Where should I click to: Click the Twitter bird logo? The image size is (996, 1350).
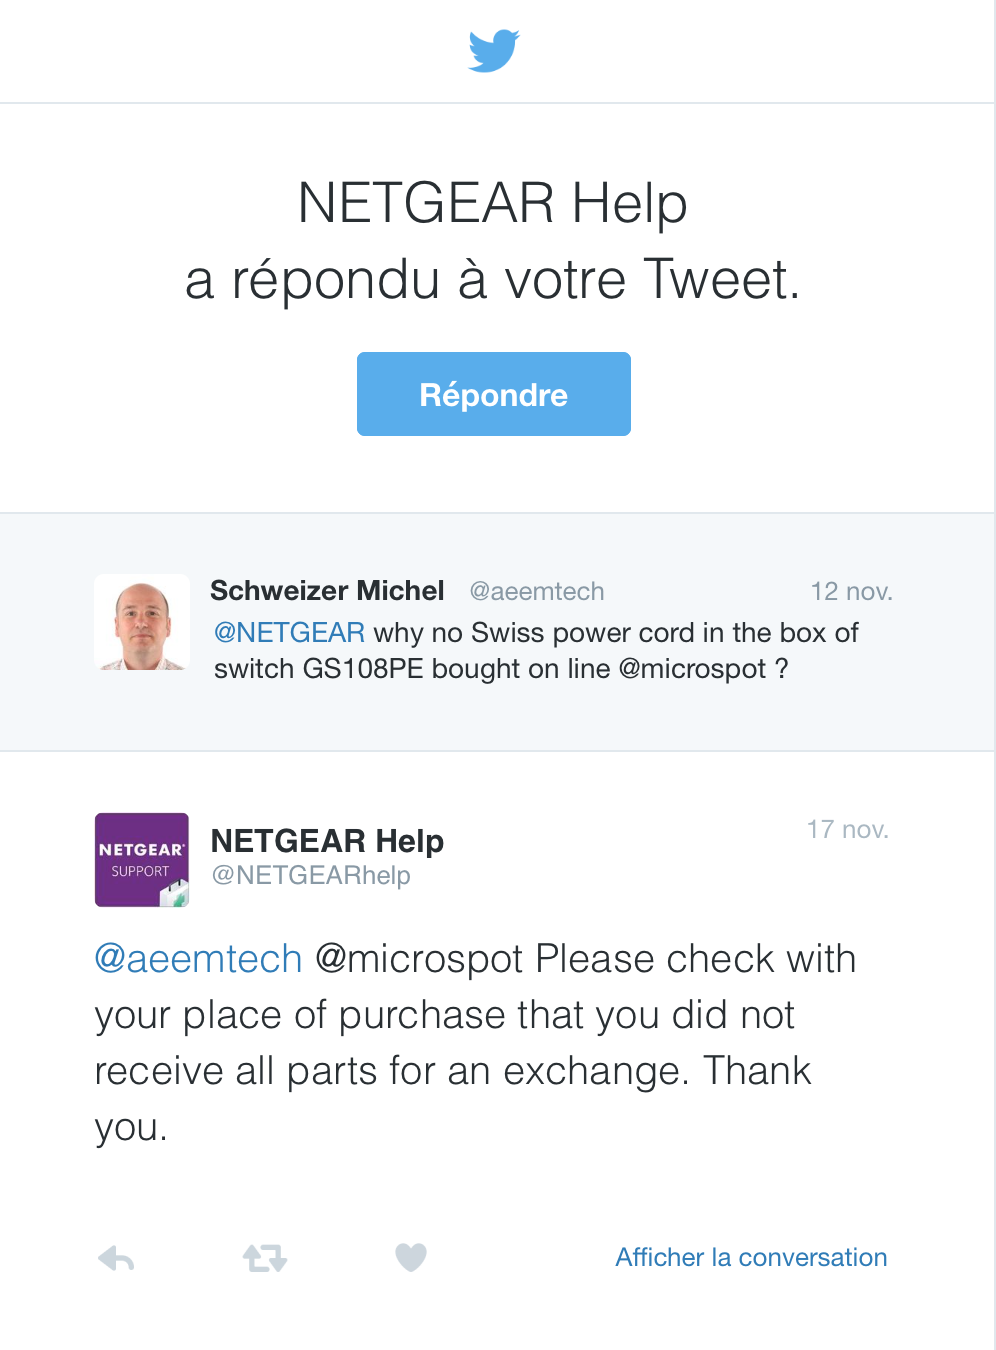coord(494,50)
